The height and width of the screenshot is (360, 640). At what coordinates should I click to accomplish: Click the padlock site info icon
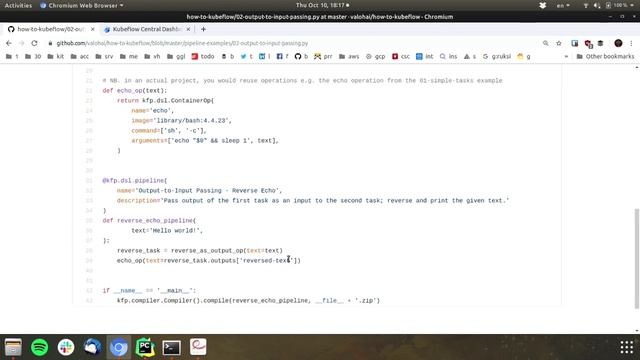point(50,43)
